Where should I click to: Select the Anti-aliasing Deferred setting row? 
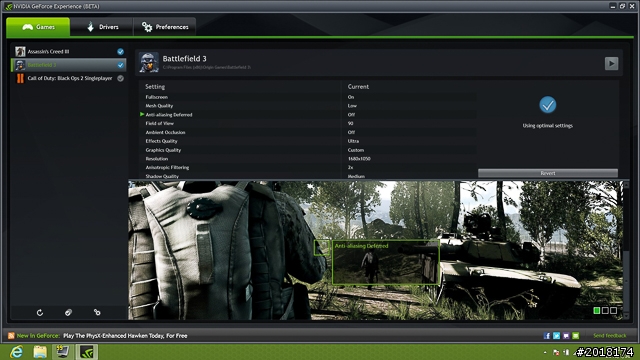tap(308, 115)
